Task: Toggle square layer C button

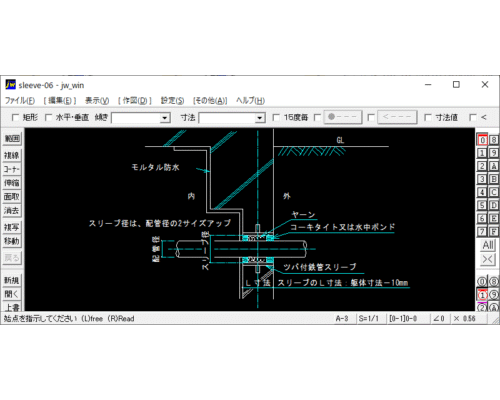Action: (x=494, y=192)
